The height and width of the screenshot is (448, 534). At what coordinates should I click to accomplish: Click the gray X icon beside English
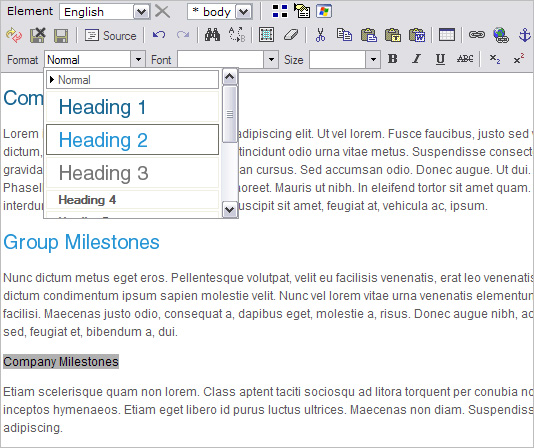pyautogui.click(x=162, y=11)
